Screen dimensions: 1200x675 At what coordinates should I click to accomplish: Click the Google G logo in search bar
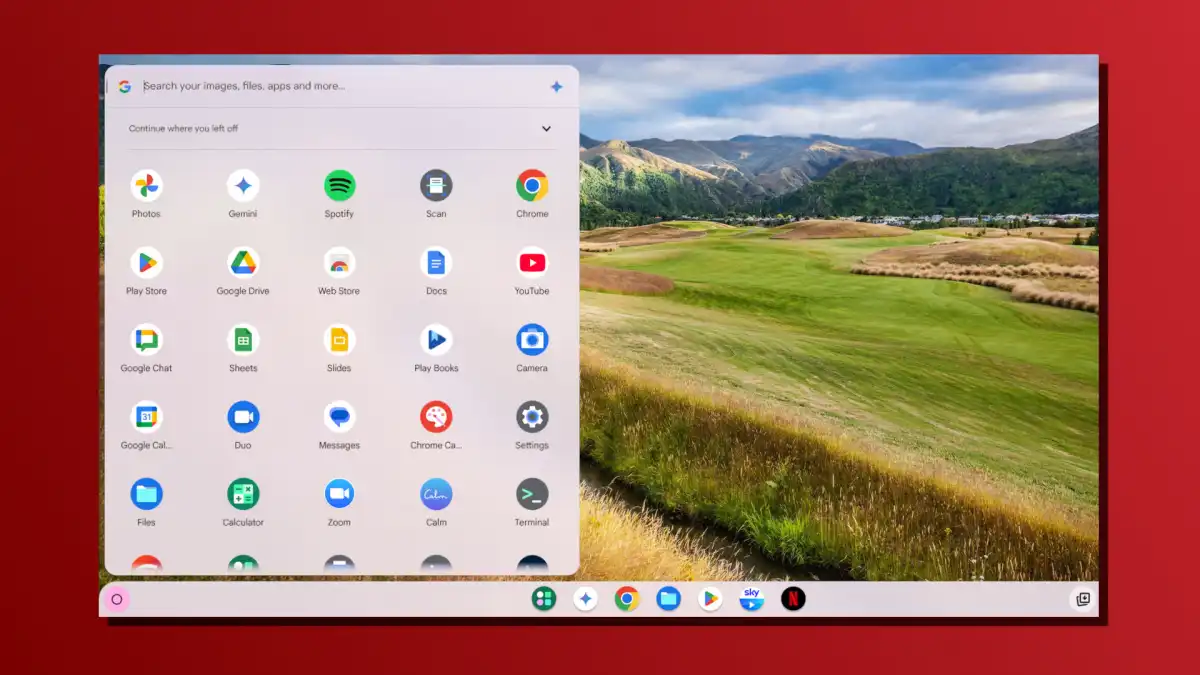click(x=124, y=87)
